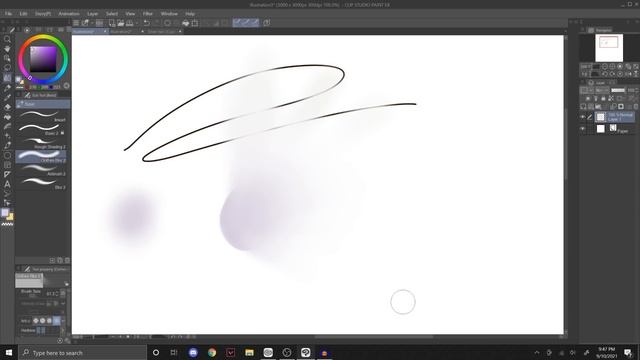The width and height of the screenshot is (640, 360).
Task: Click the layer opacity slider
Action: coord(618,90)
